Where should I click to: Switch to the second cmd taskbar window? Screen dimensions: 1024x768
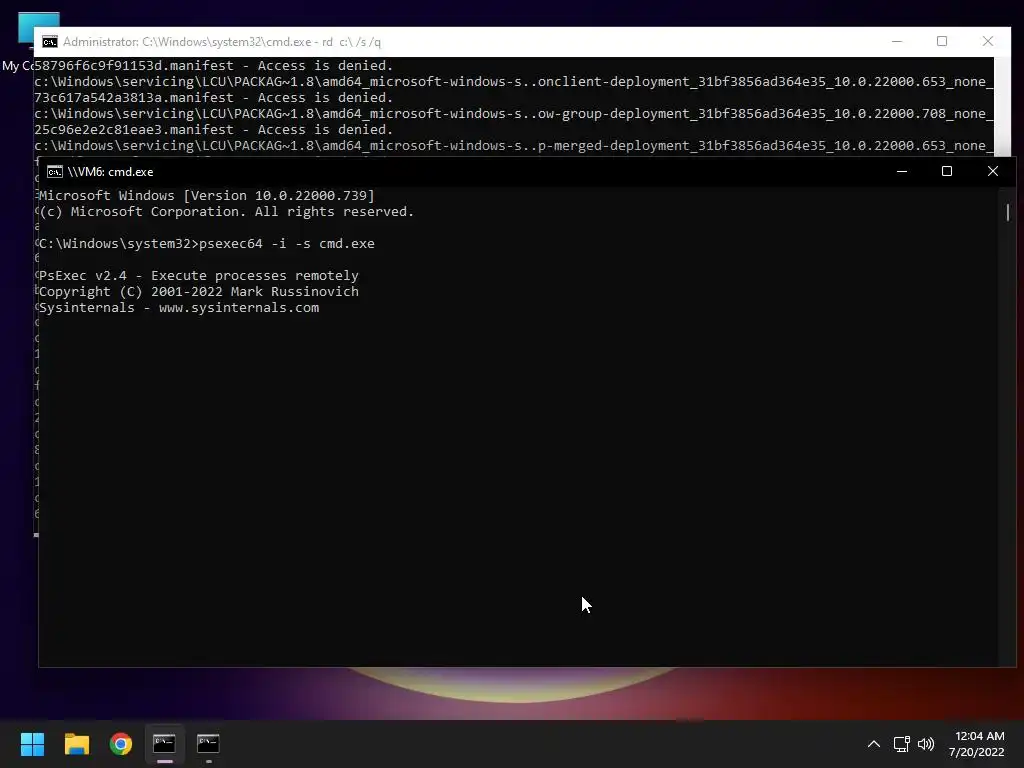click(x=208, y=744)
